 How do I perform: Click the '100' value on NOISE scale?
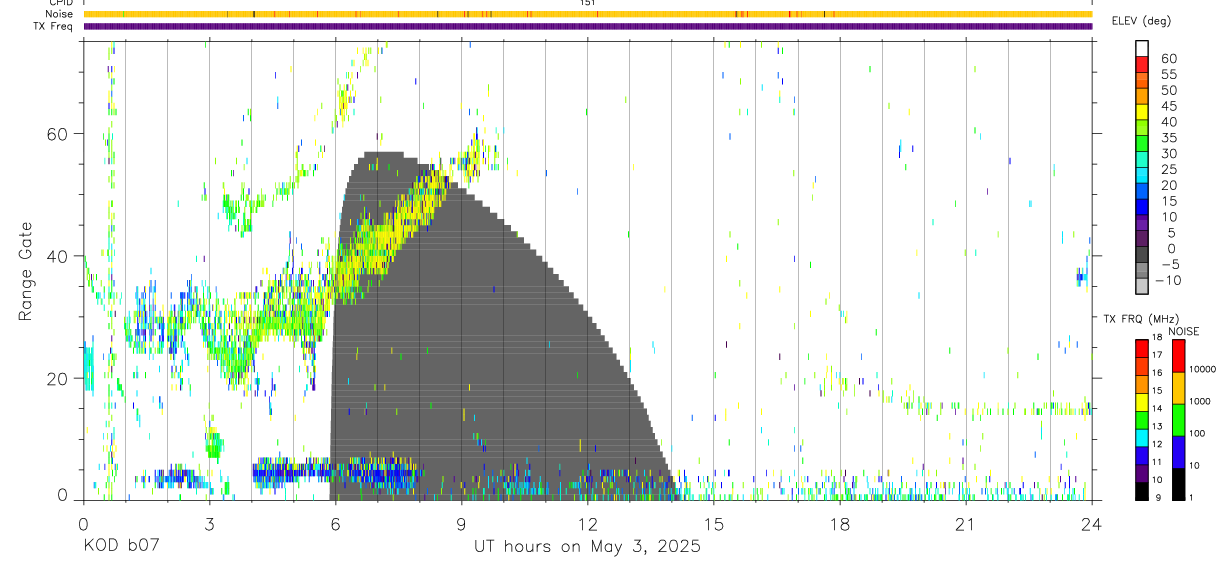(x=1196, y=433)
